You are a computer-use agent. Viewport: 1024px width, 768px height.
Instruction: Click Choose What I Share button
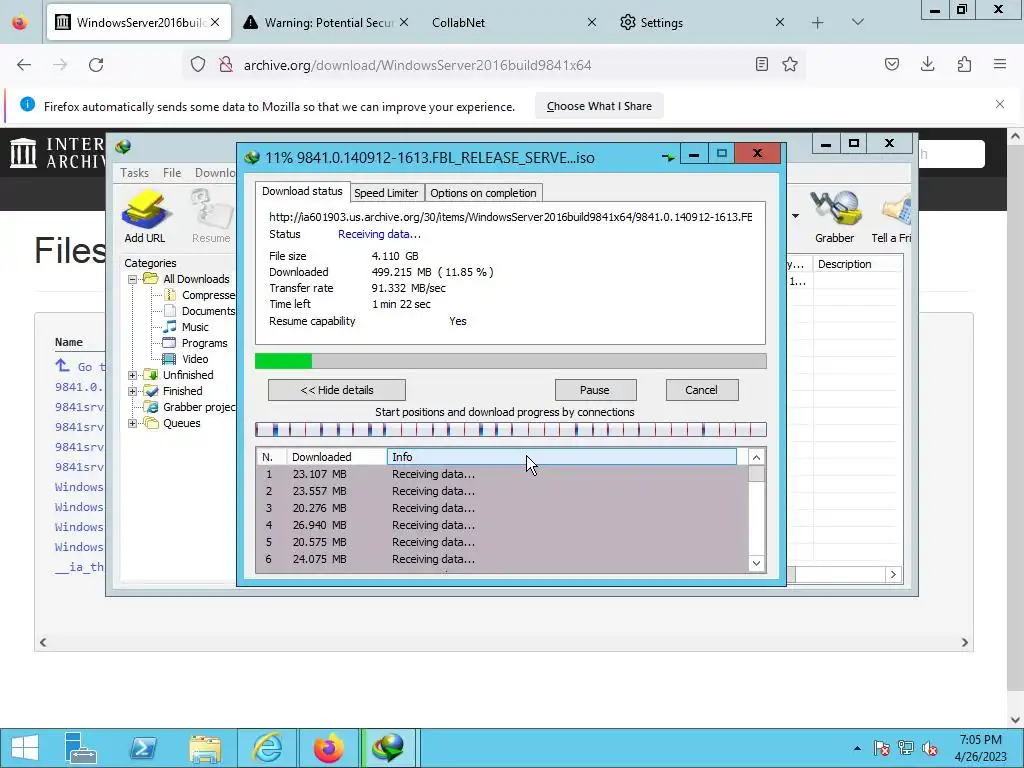tap(599, 106)
